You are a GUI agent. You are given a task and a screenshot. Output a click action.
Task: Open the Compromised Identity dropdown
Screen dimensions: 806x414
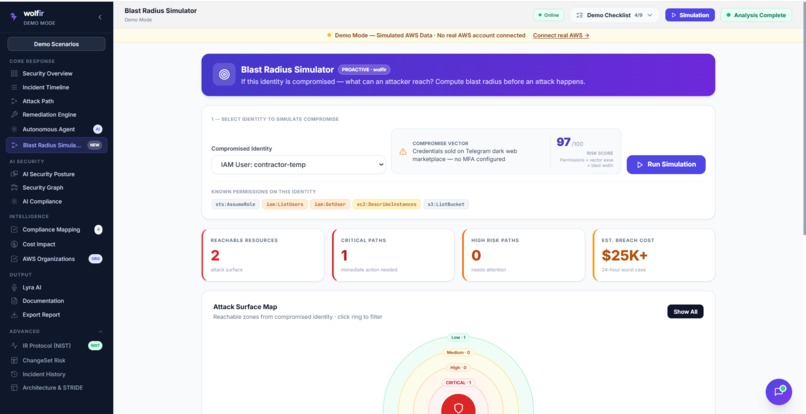[x=298, y=165]
